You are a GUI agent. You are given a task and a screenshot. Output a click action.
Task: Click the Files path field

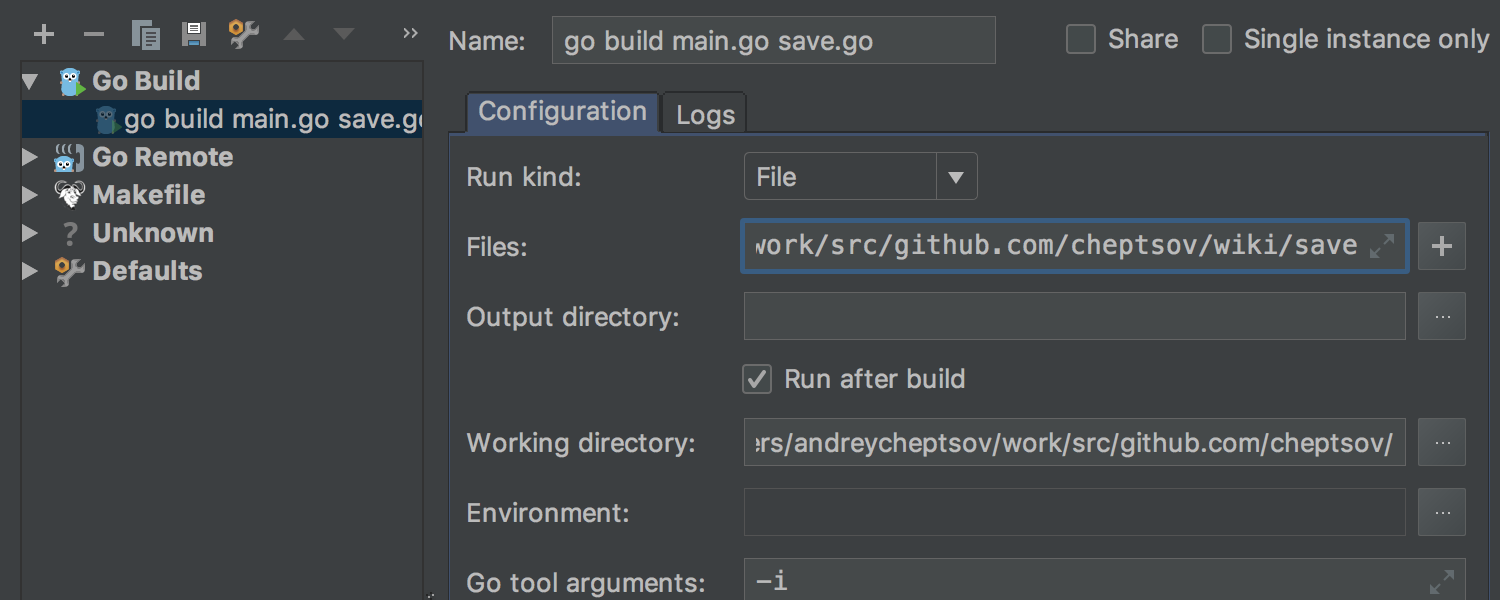point(1075,246)
